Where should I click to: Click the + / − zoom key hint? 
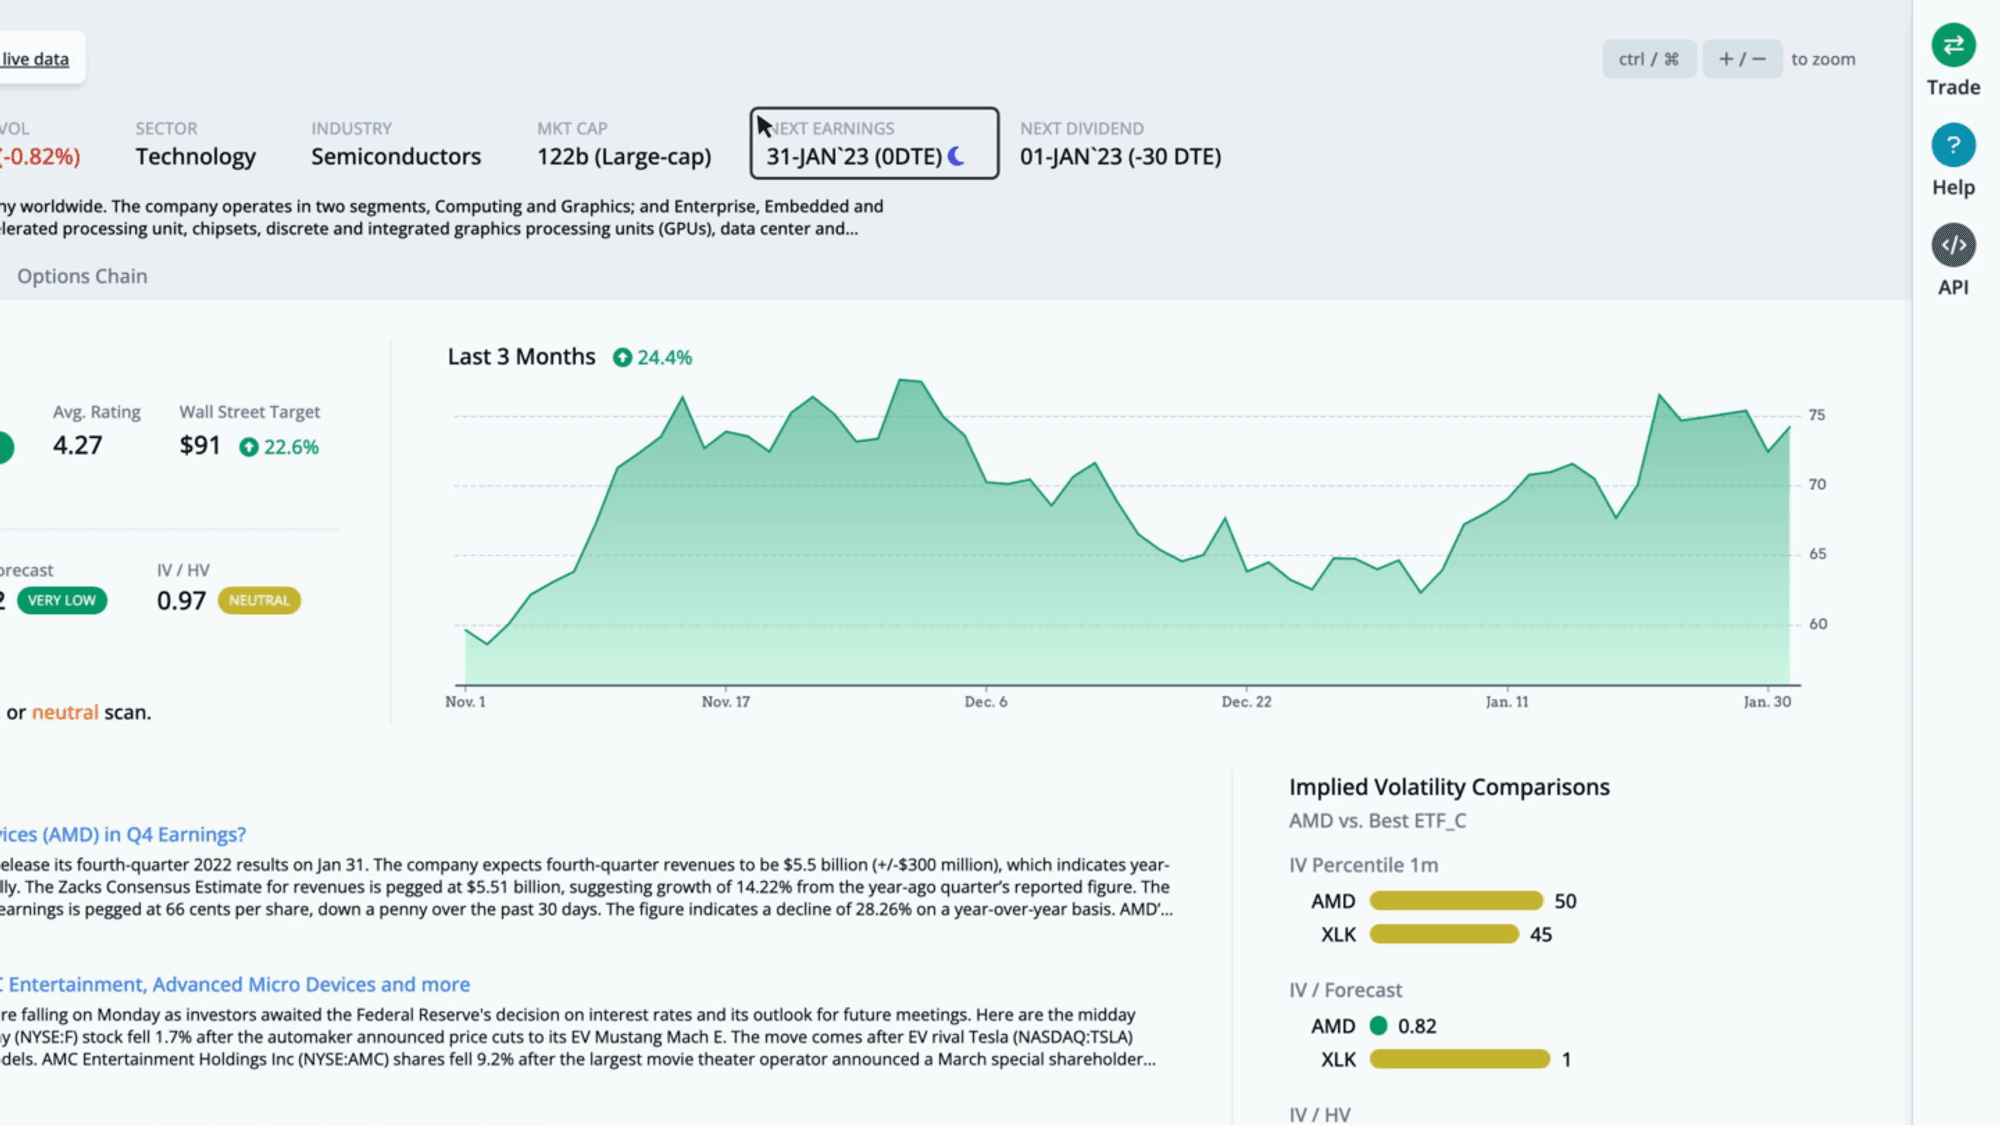point(1742,59)
